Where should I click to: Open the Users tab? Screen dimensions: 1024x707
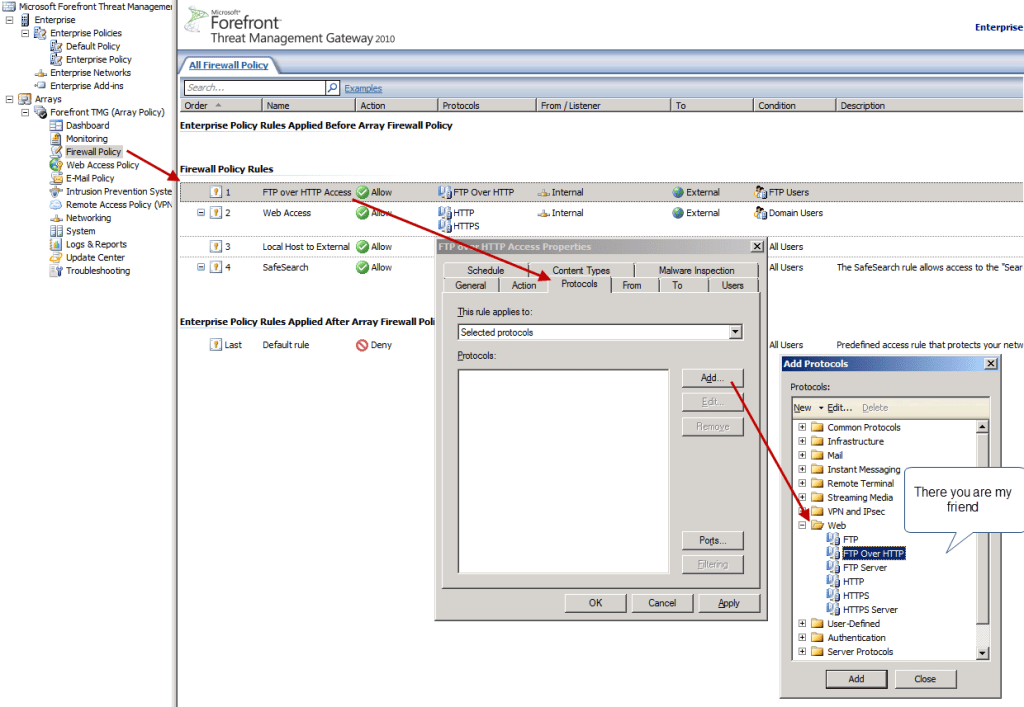[733, 285]
